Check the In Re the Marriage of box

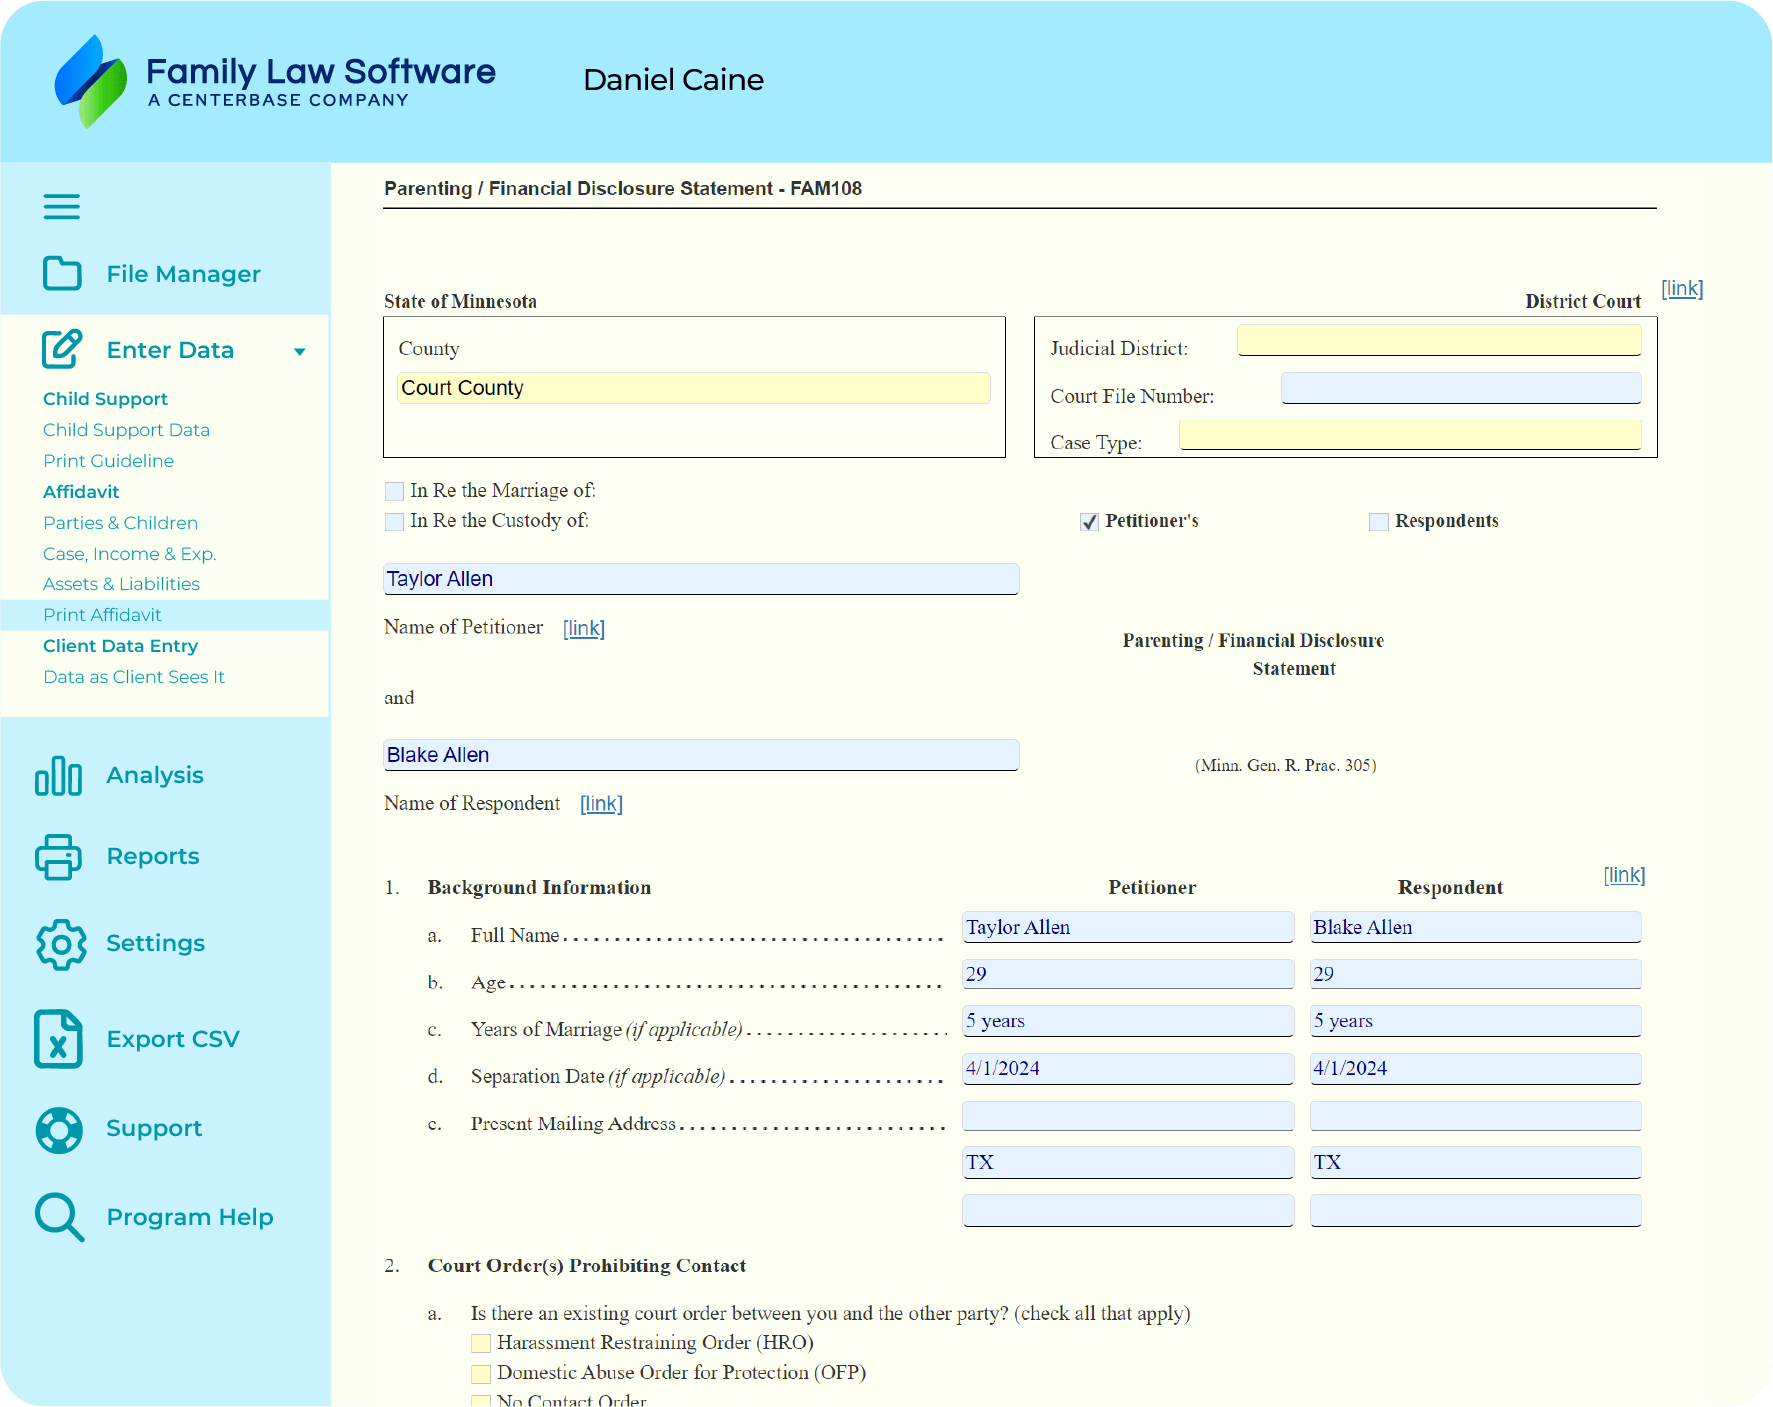pyautogui.click(x=394, y=491)
